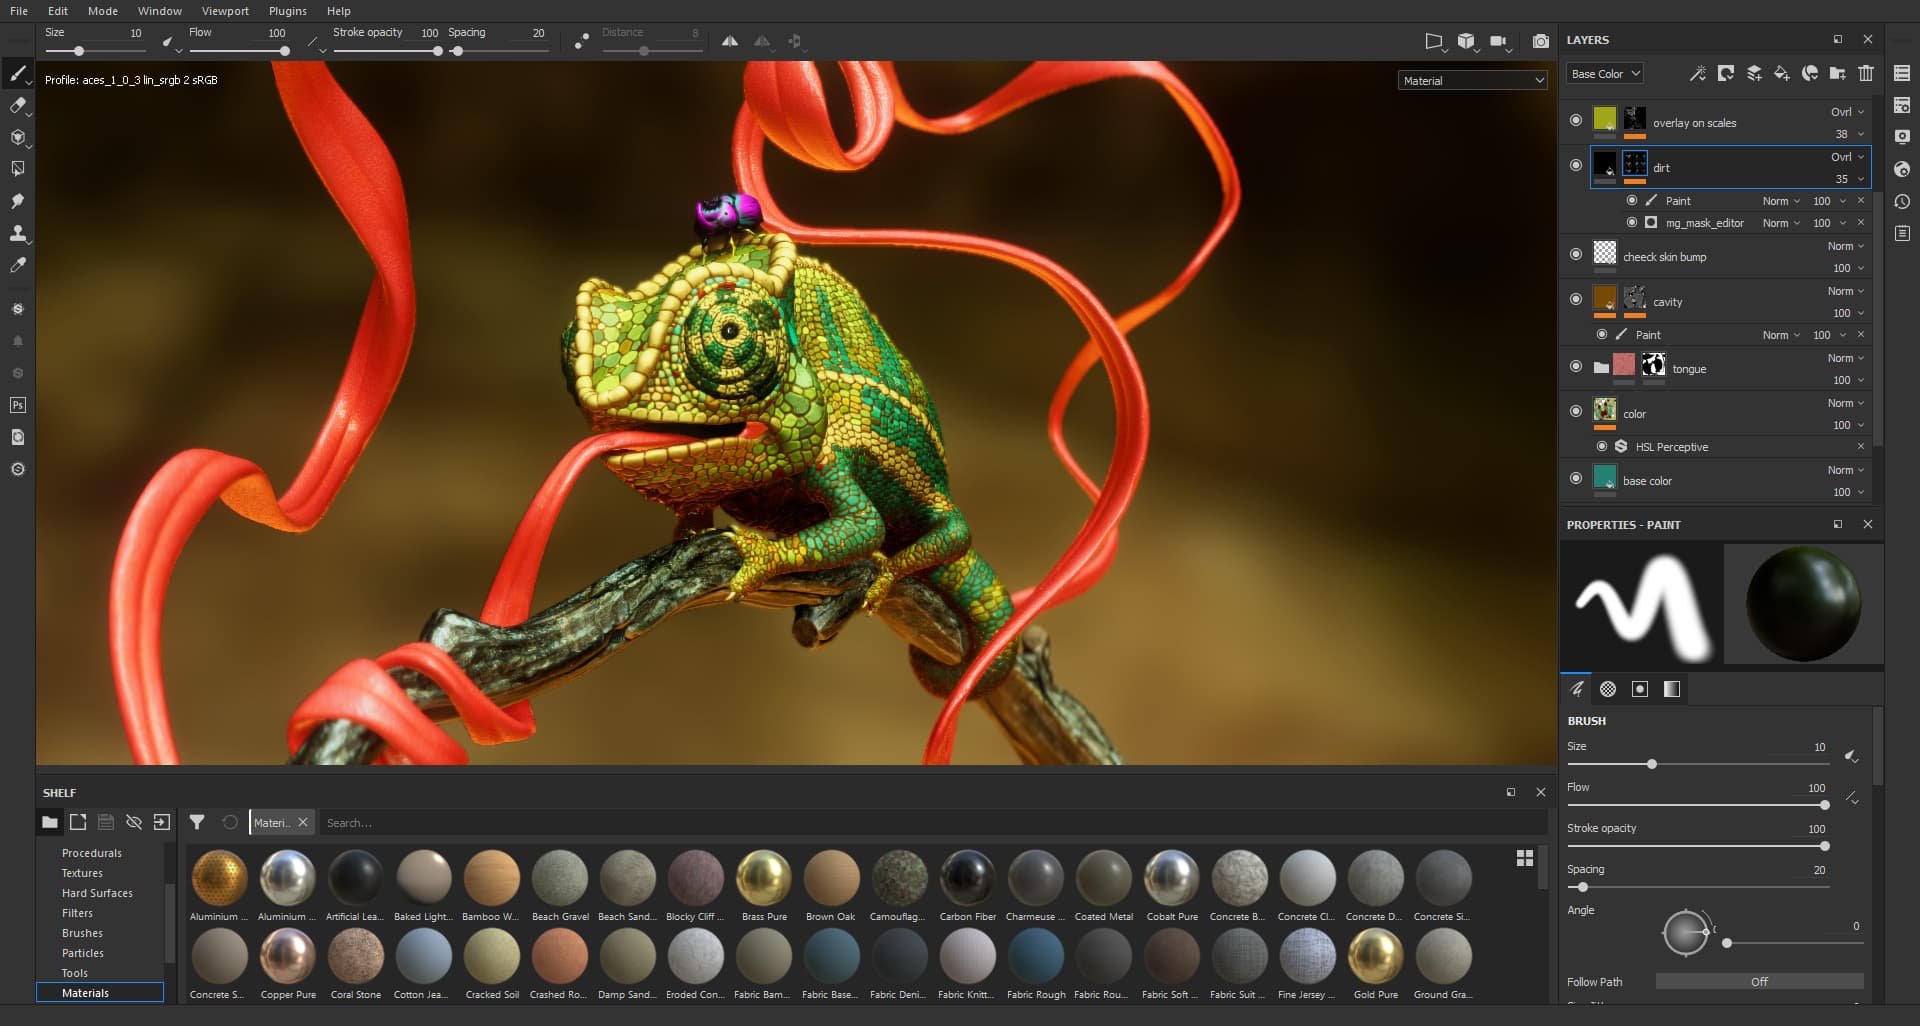The image size is (1920, 1026).
Task: Toggle visibility of overlay on scales layer
Action: pos(1576,120)
